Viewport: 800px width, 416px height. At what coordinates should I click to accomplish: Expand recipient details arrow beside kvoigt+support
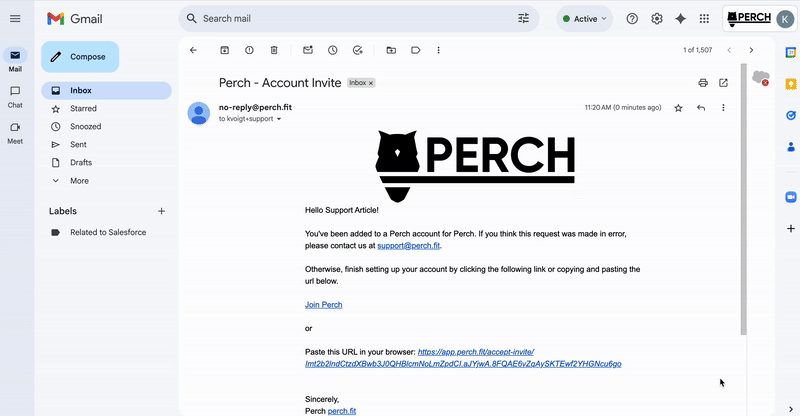[279, 119]
